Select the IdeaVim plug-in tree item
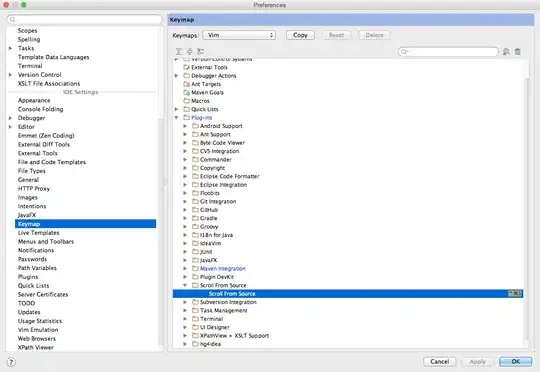The height and width of the screenshot is (372, 540). pos(210,244)
